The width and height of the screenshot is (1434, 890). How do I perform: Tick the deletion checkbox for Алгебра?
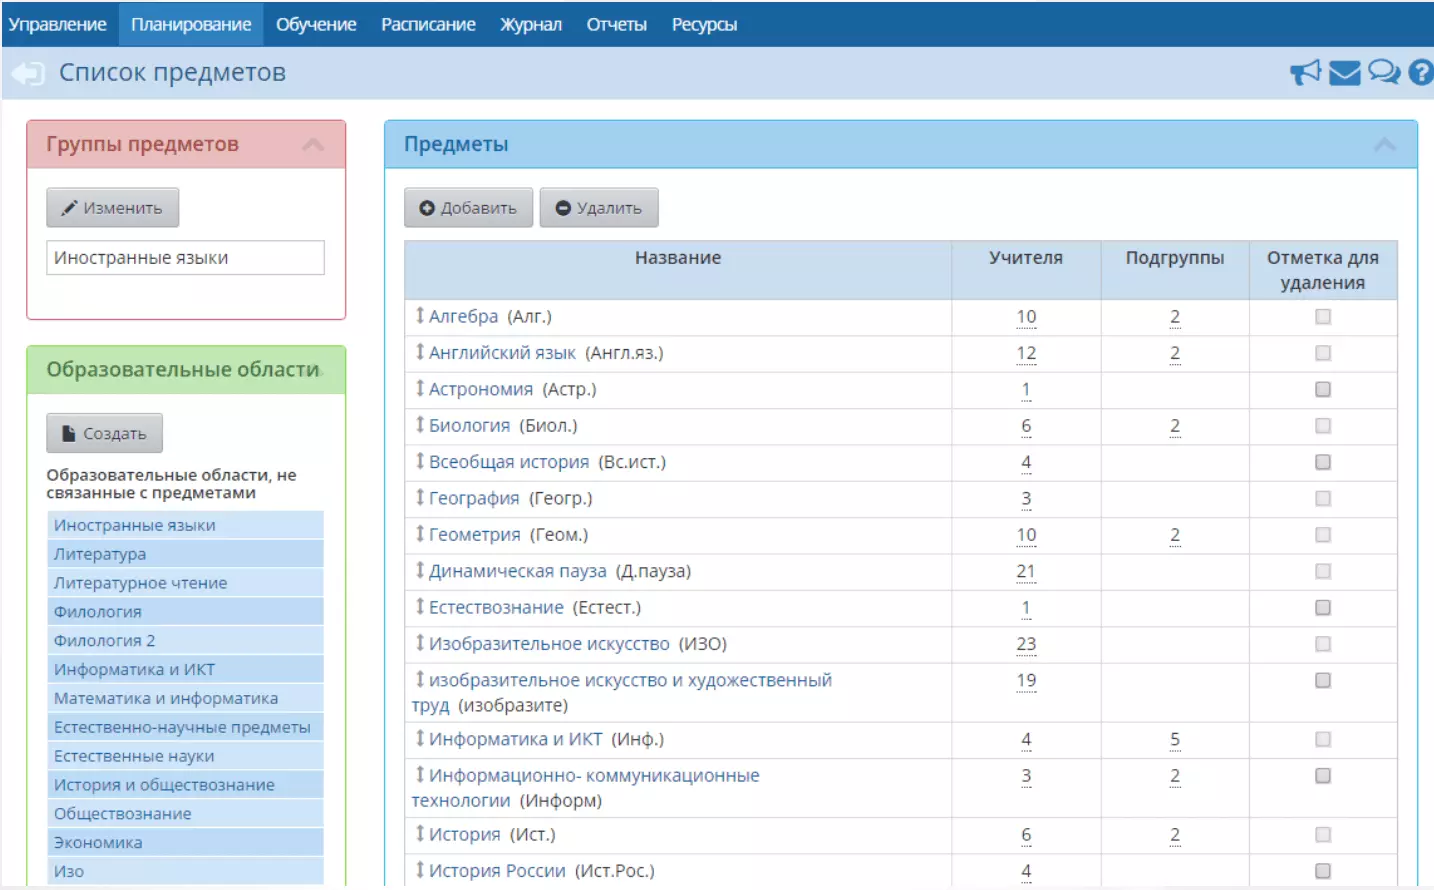click(x=1323, y=316)
